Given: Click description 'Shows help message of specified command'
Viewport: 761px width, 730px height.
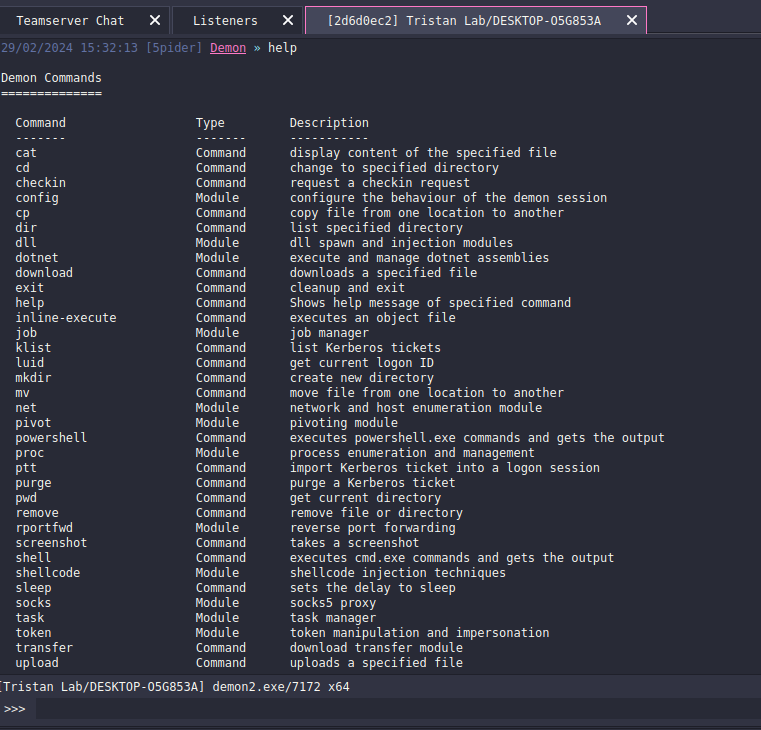Looking at the screenshot, I should [x=430, y=303].
